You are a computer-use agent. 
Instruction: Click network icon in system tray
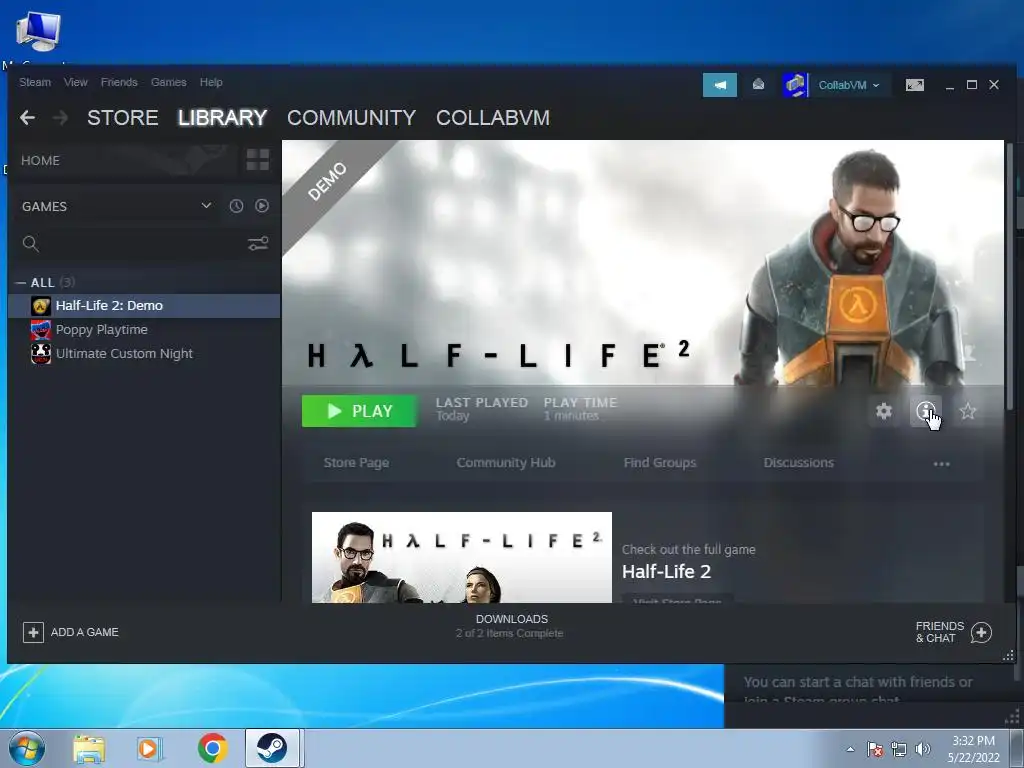[899, 749]
